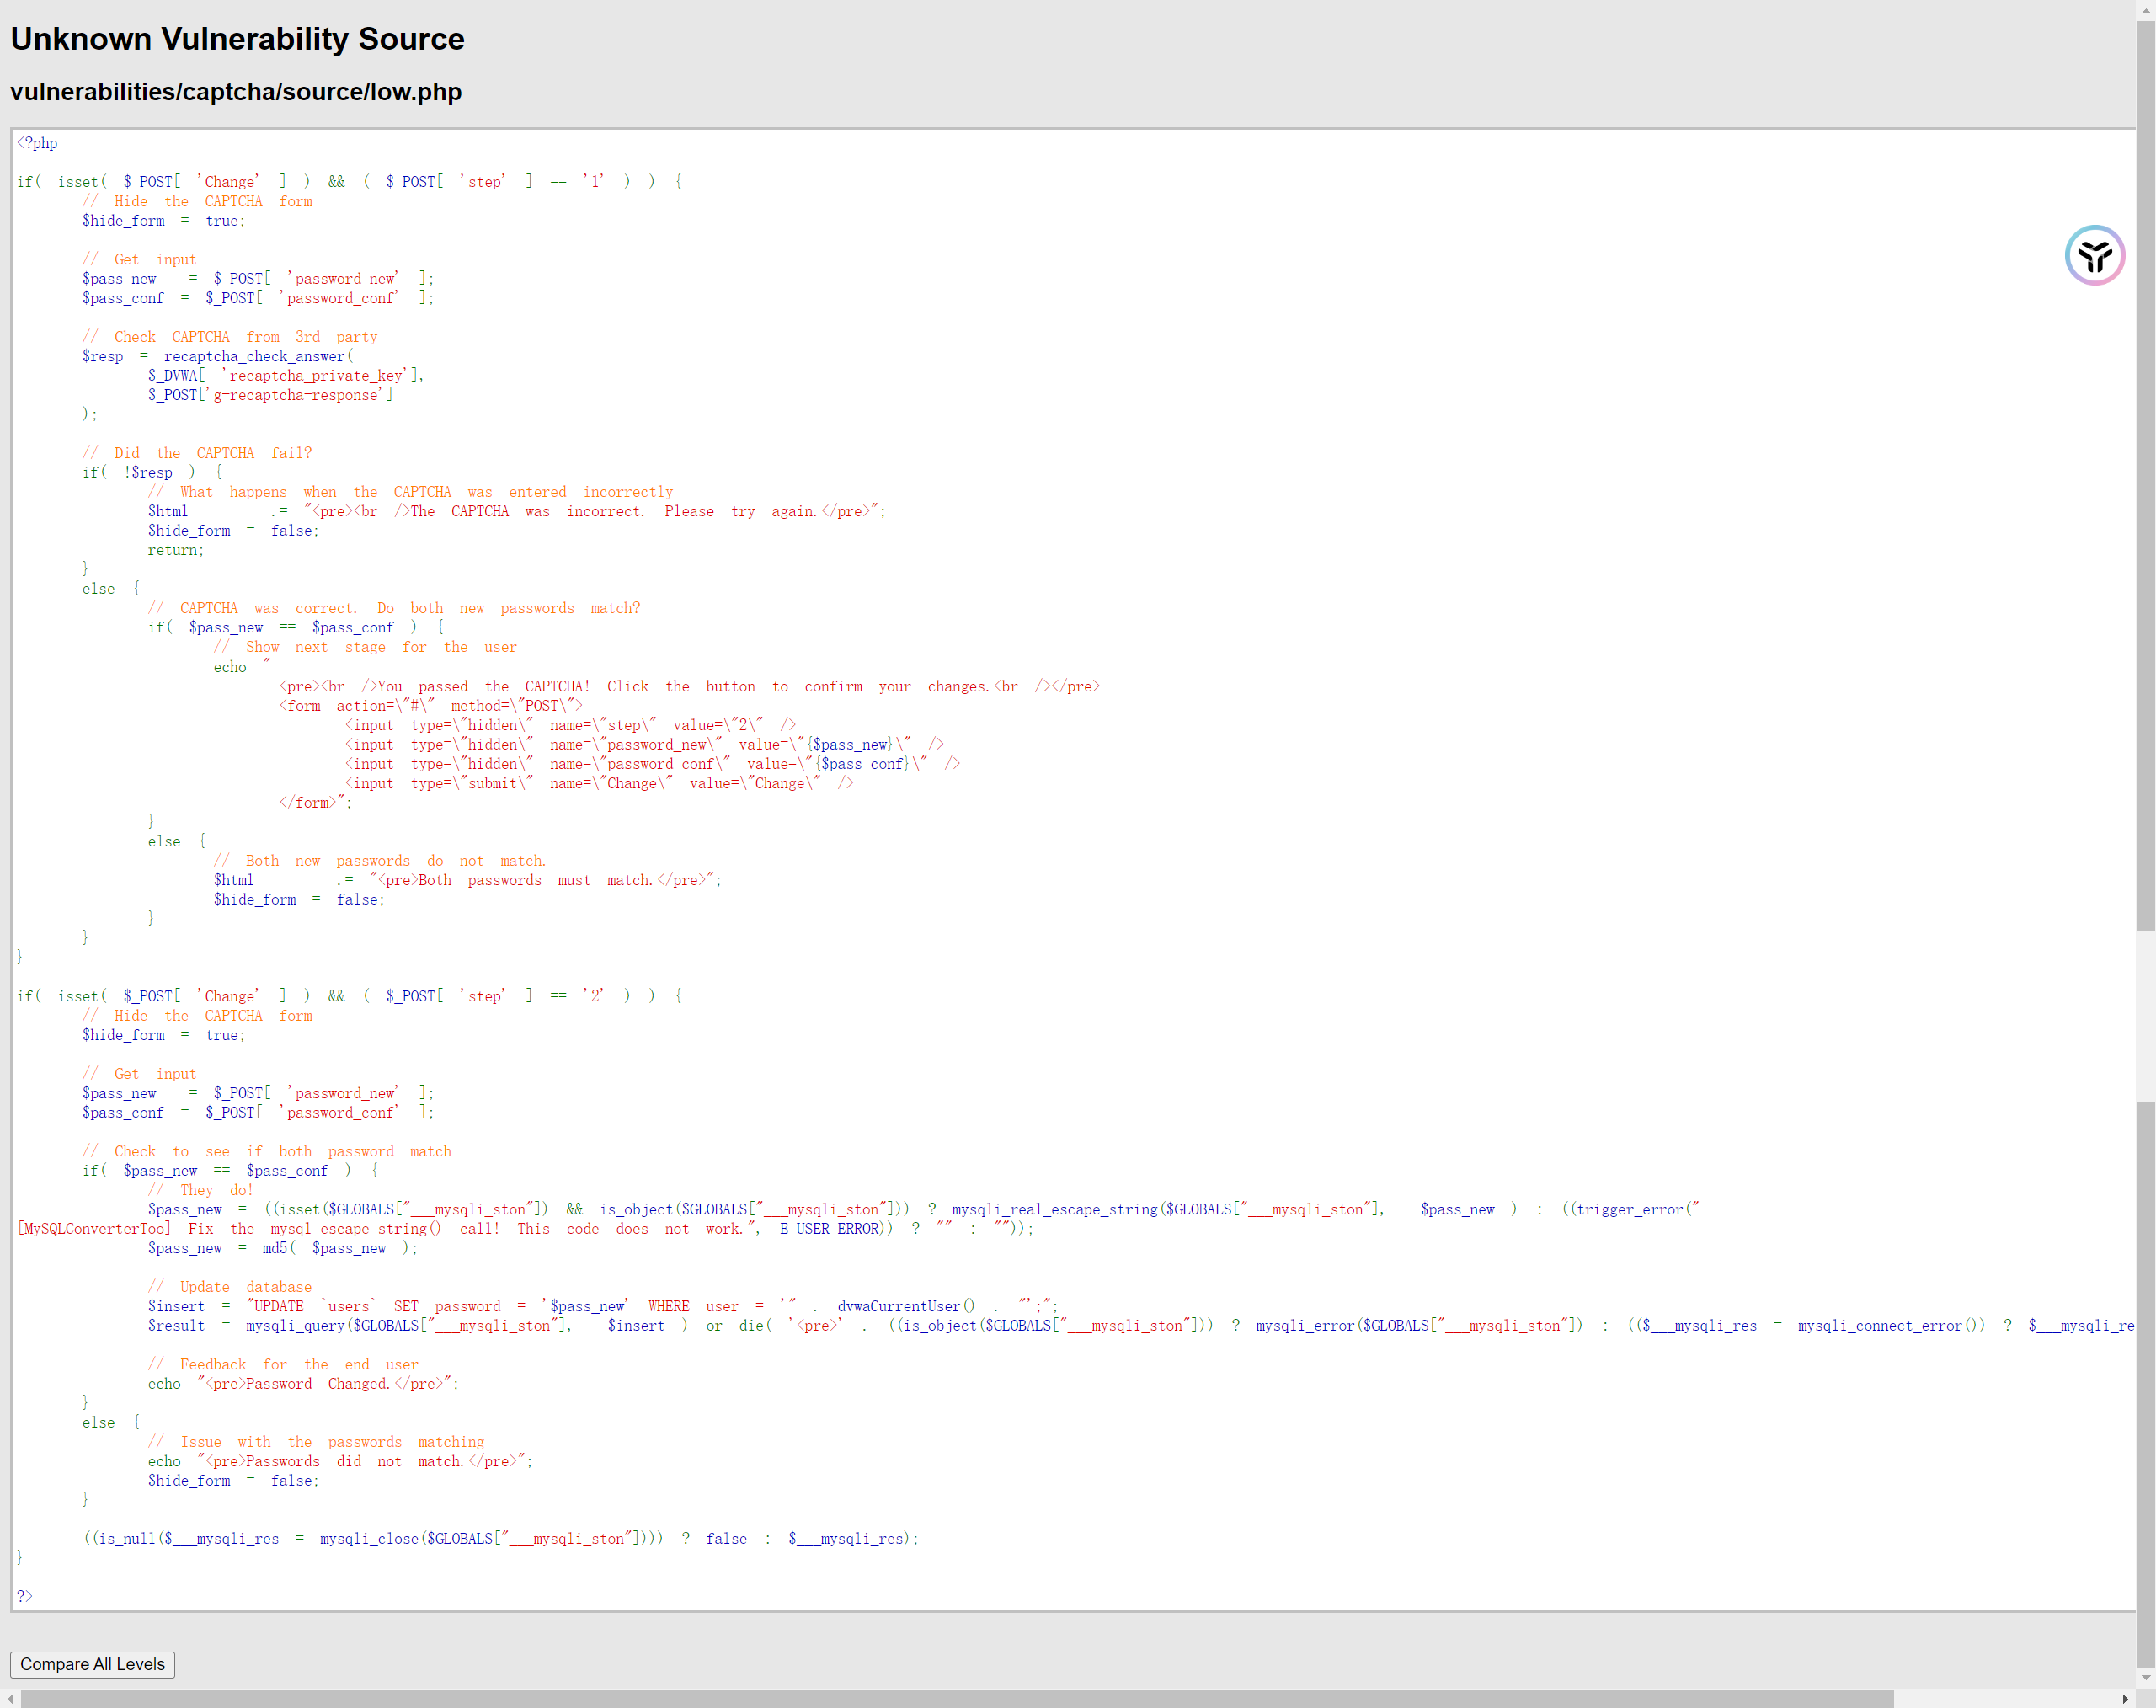
Task: Click the horizontal scrollbar left arrow
Action: (x=10, y=1698)
